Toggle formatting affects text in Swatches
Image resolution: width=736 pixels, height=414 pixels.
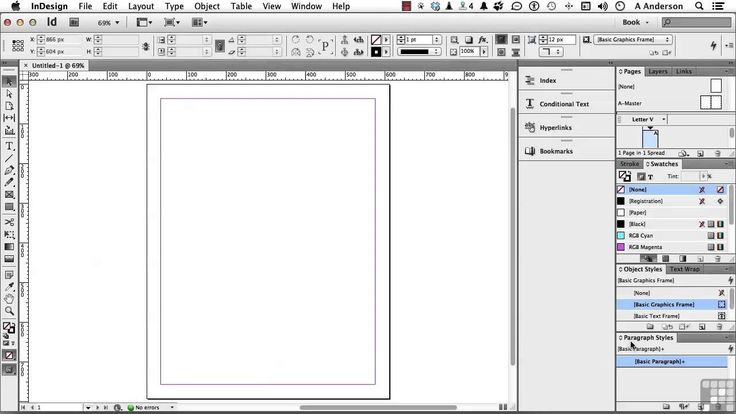coord(651,176)
